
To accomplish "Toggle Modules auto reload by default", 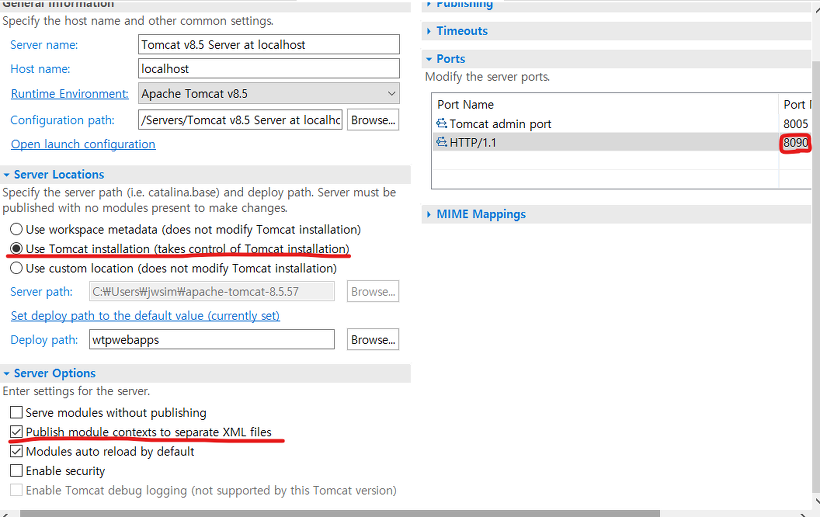I will 16,451.
